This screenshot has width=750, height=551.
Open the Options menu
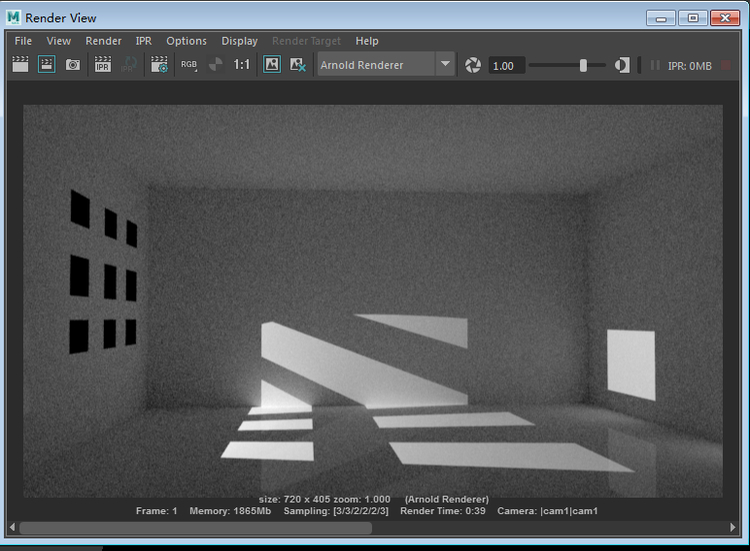187,41
